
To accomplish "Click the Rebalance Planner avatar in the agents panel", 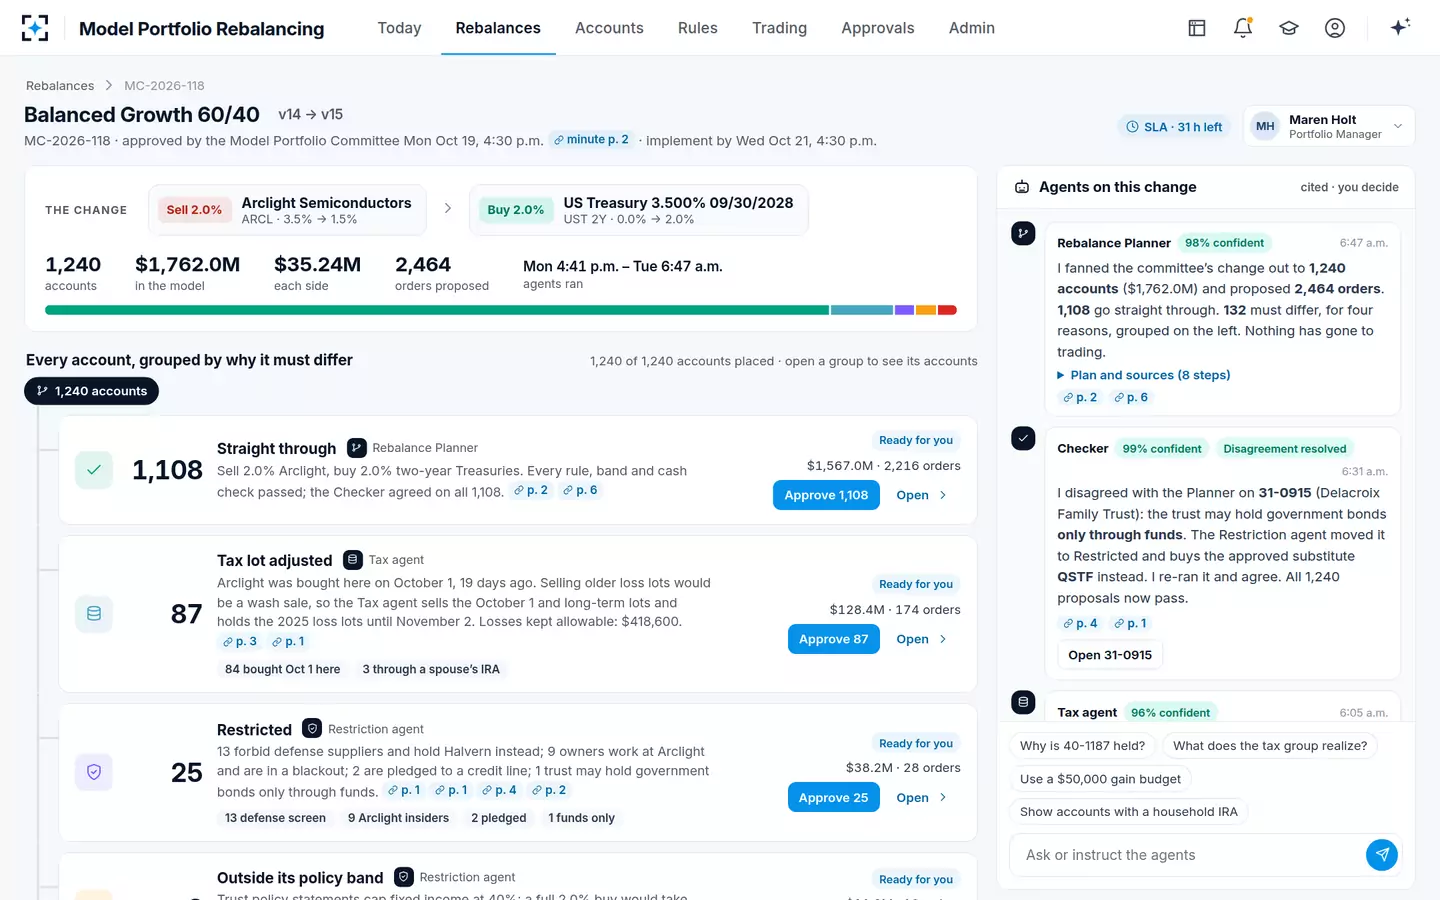I will pos(1023,233).
